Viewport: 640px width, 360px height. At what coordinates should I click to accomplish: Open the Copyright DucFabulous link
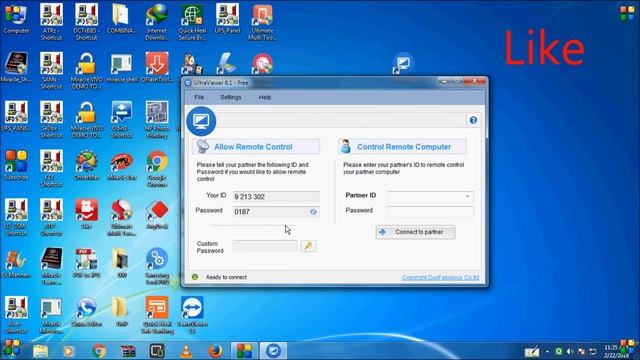pos(440,278)
